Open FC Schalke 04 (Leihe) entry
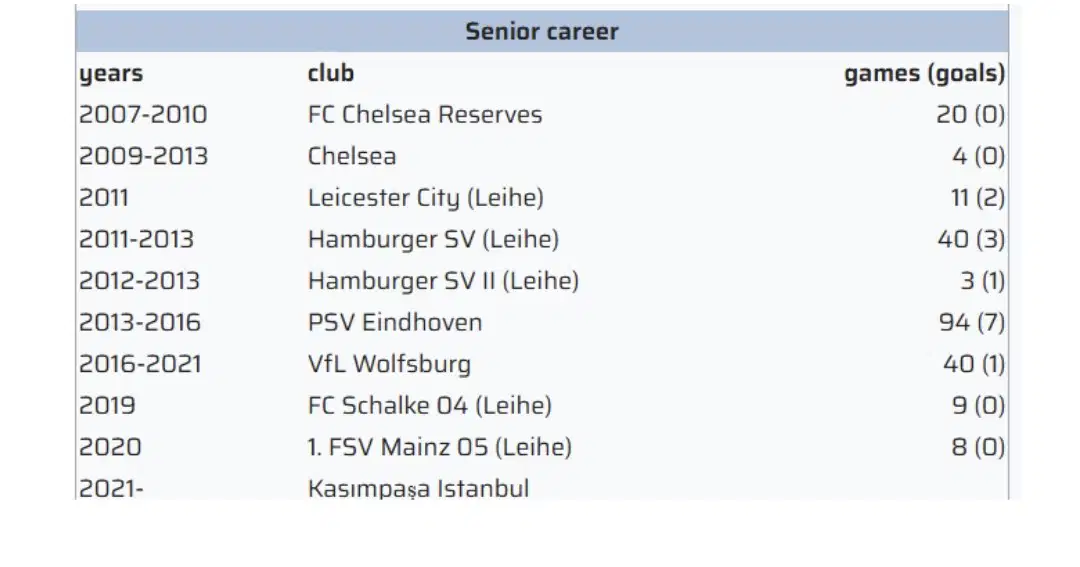Image resolution: width=1080 pixels, height=567 pixels. click(430, 405)
